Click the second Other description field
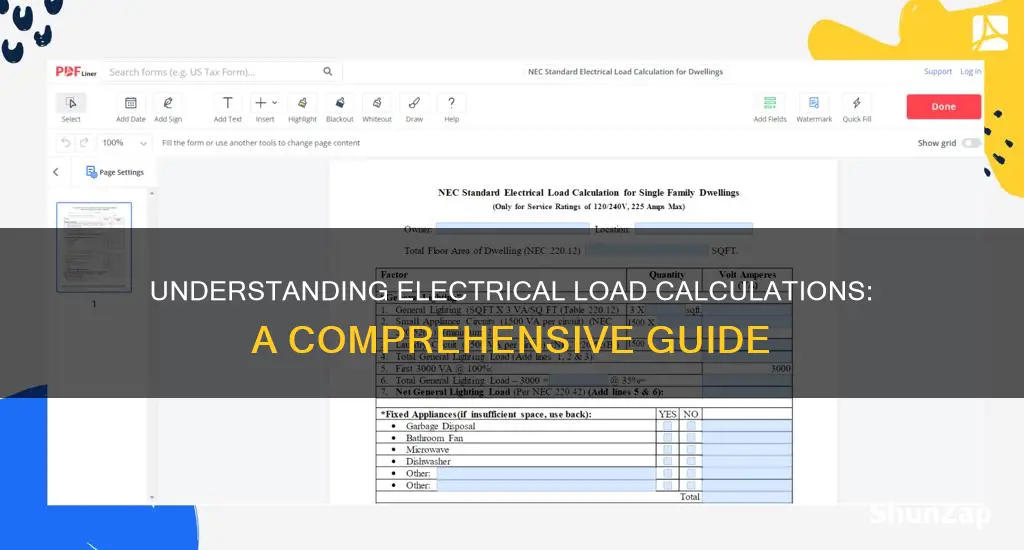The image size is (1024, 550). 545,485
